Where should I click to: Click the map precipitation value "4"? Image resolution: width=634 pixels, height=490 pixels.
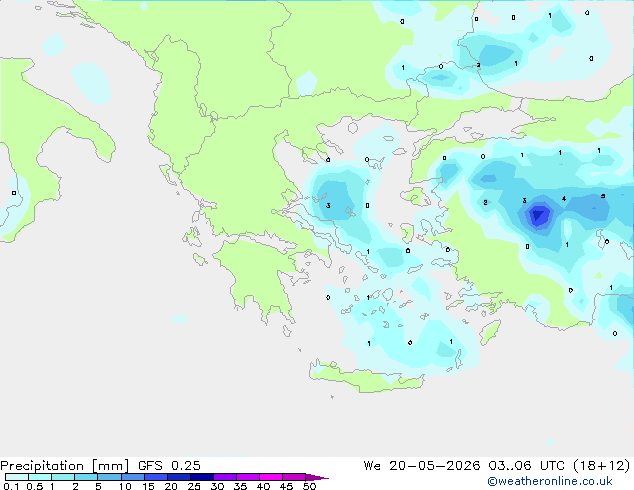point(564,199)
